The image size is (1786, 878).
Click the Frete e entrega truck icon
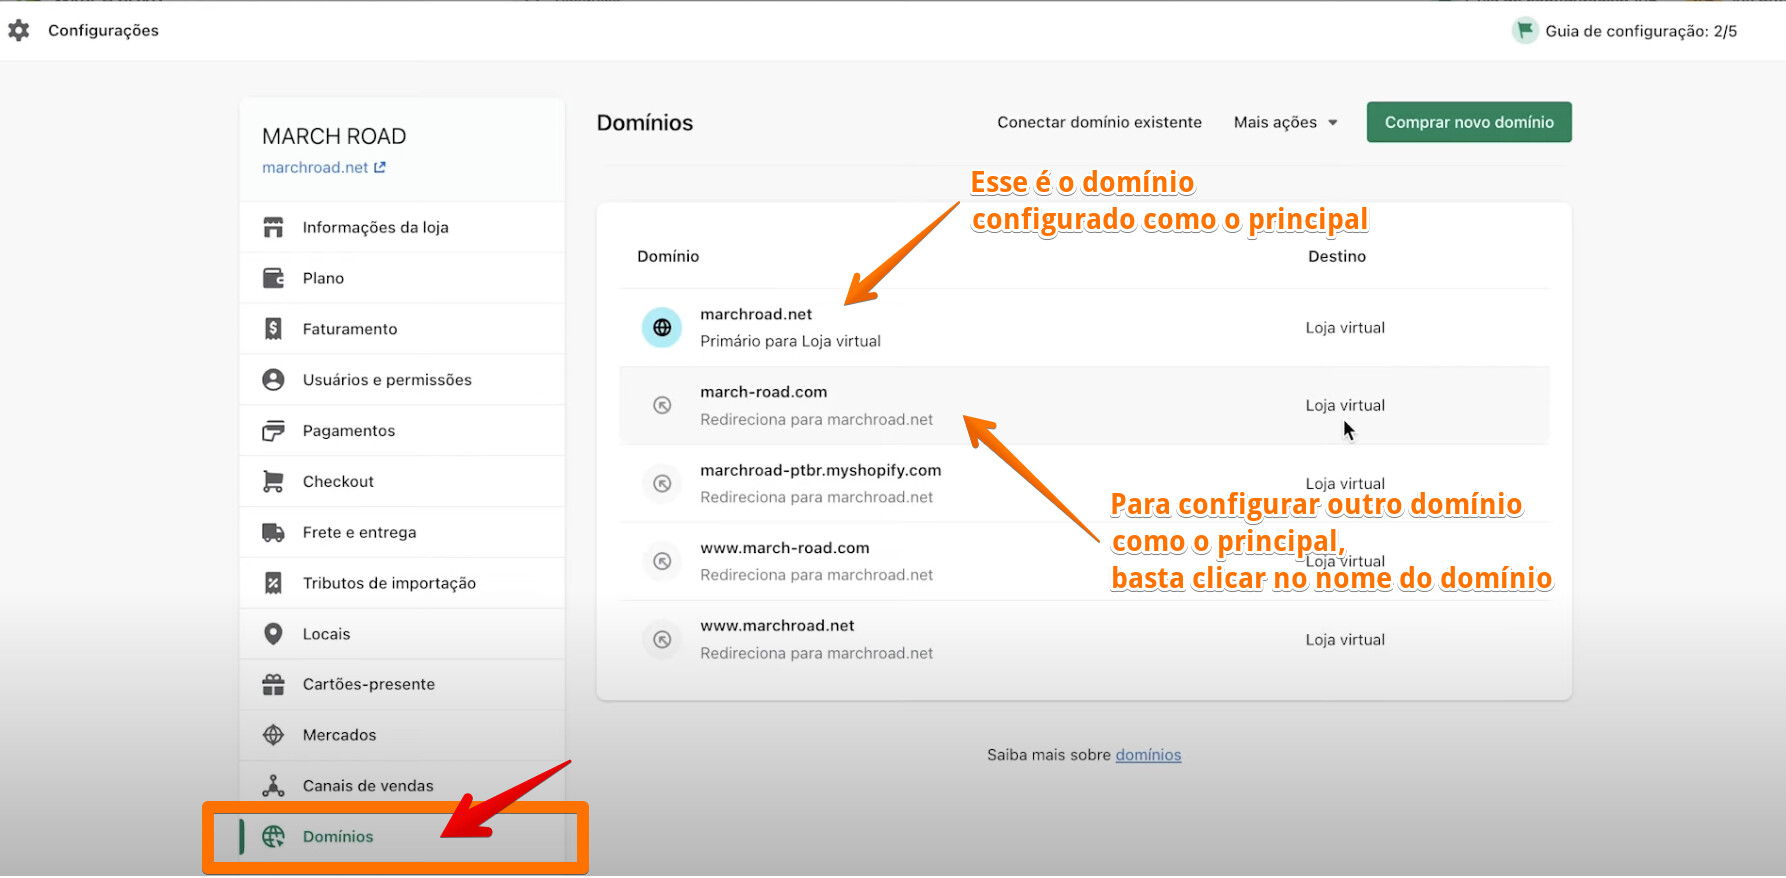coord(273,533)
